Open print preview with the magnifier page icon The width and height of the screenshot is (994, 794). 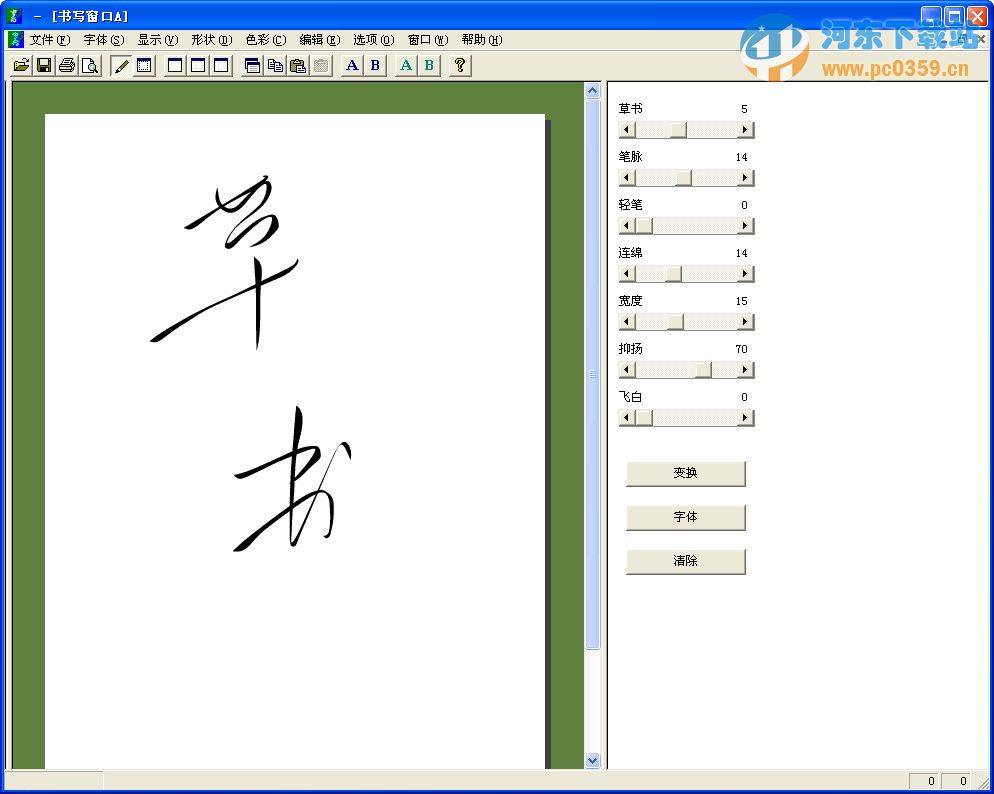[x=90, y=65]
